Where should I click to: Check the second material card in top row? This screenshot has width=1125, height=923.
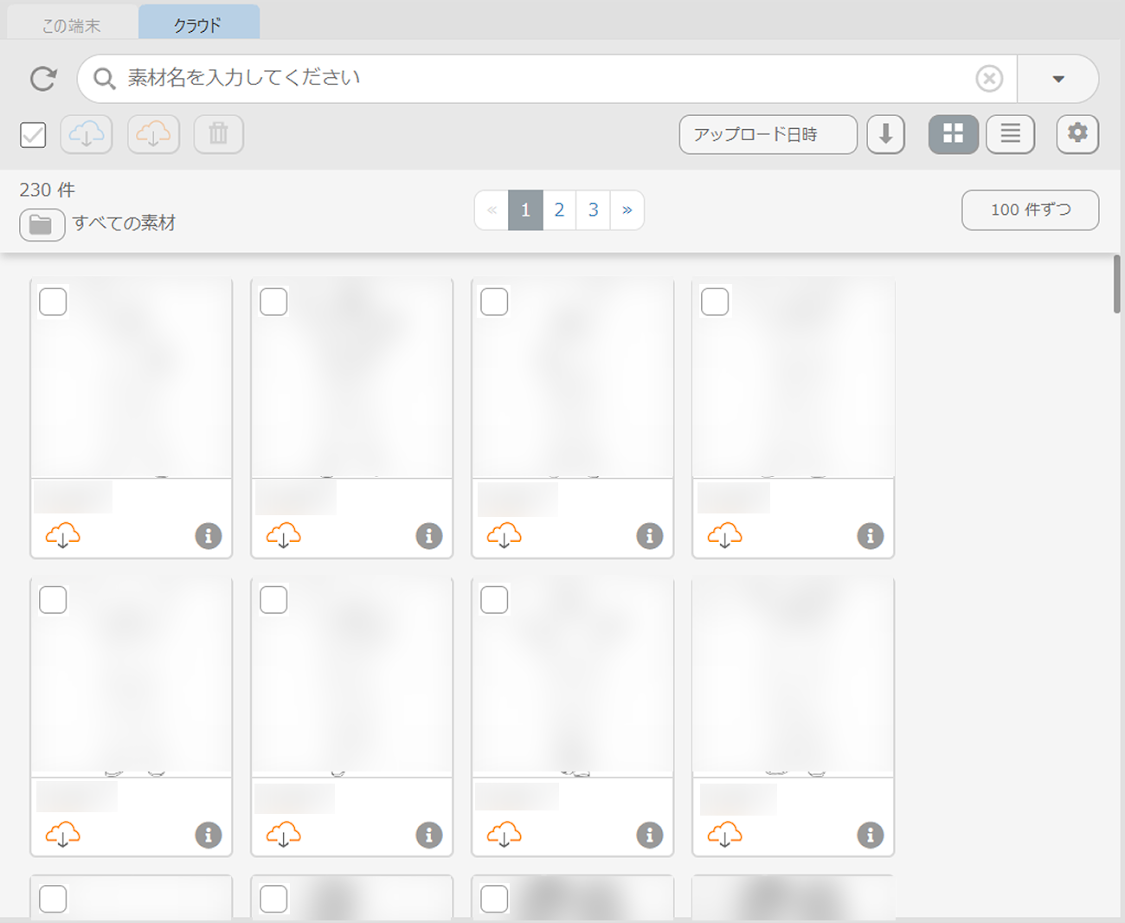click(273, 301)
